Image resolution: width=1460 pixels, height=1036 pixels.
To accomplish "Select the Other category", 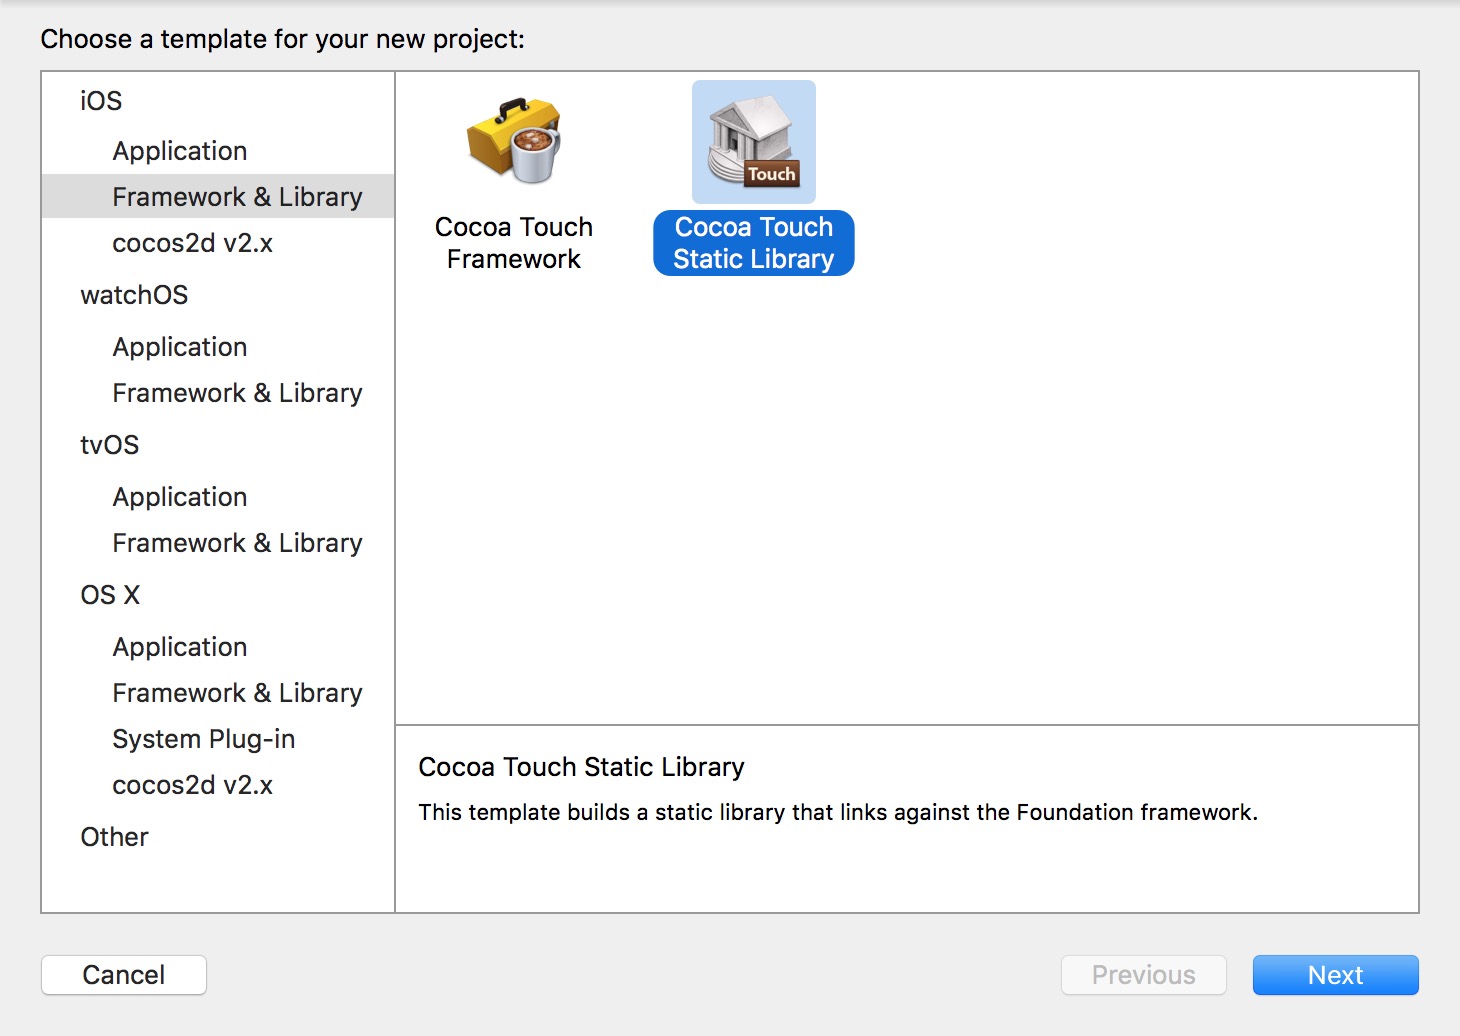I will coord(115,837).
